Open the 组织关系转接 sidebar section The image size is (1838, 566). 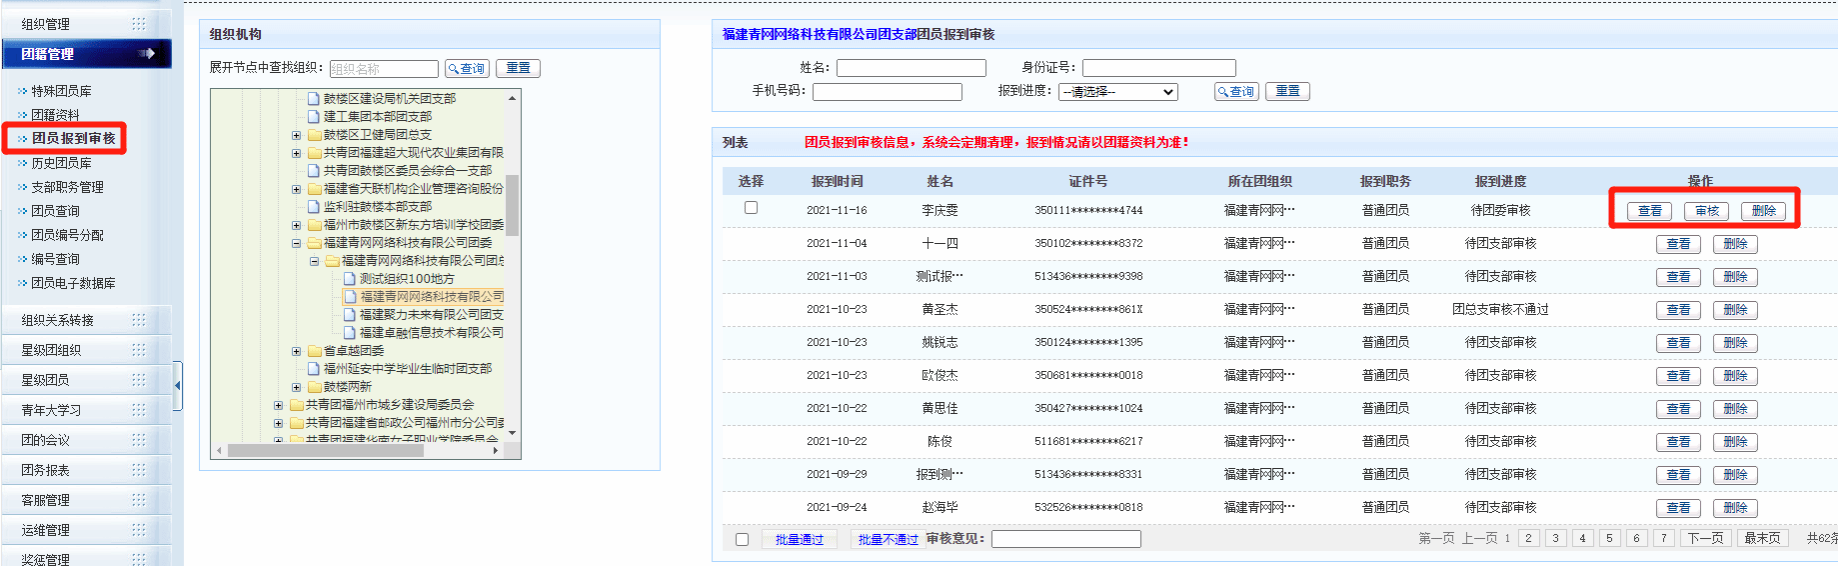click(58, 320)
